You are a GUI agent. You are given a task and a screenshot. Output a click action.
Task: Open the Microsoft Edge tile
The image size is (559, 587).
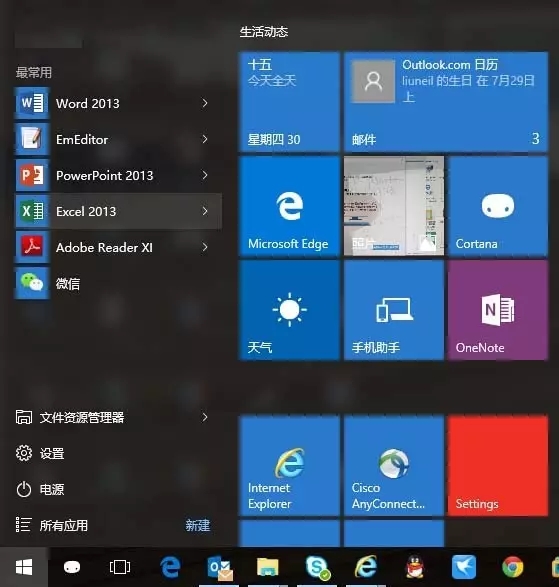(289, 206)
